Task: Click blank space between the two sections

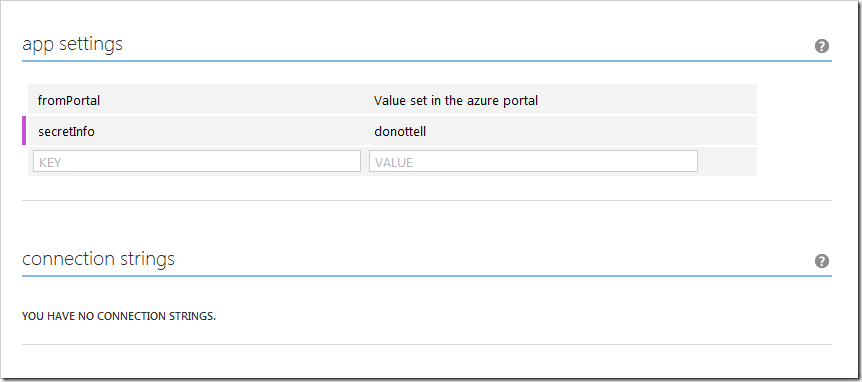Action: (427, 224)
